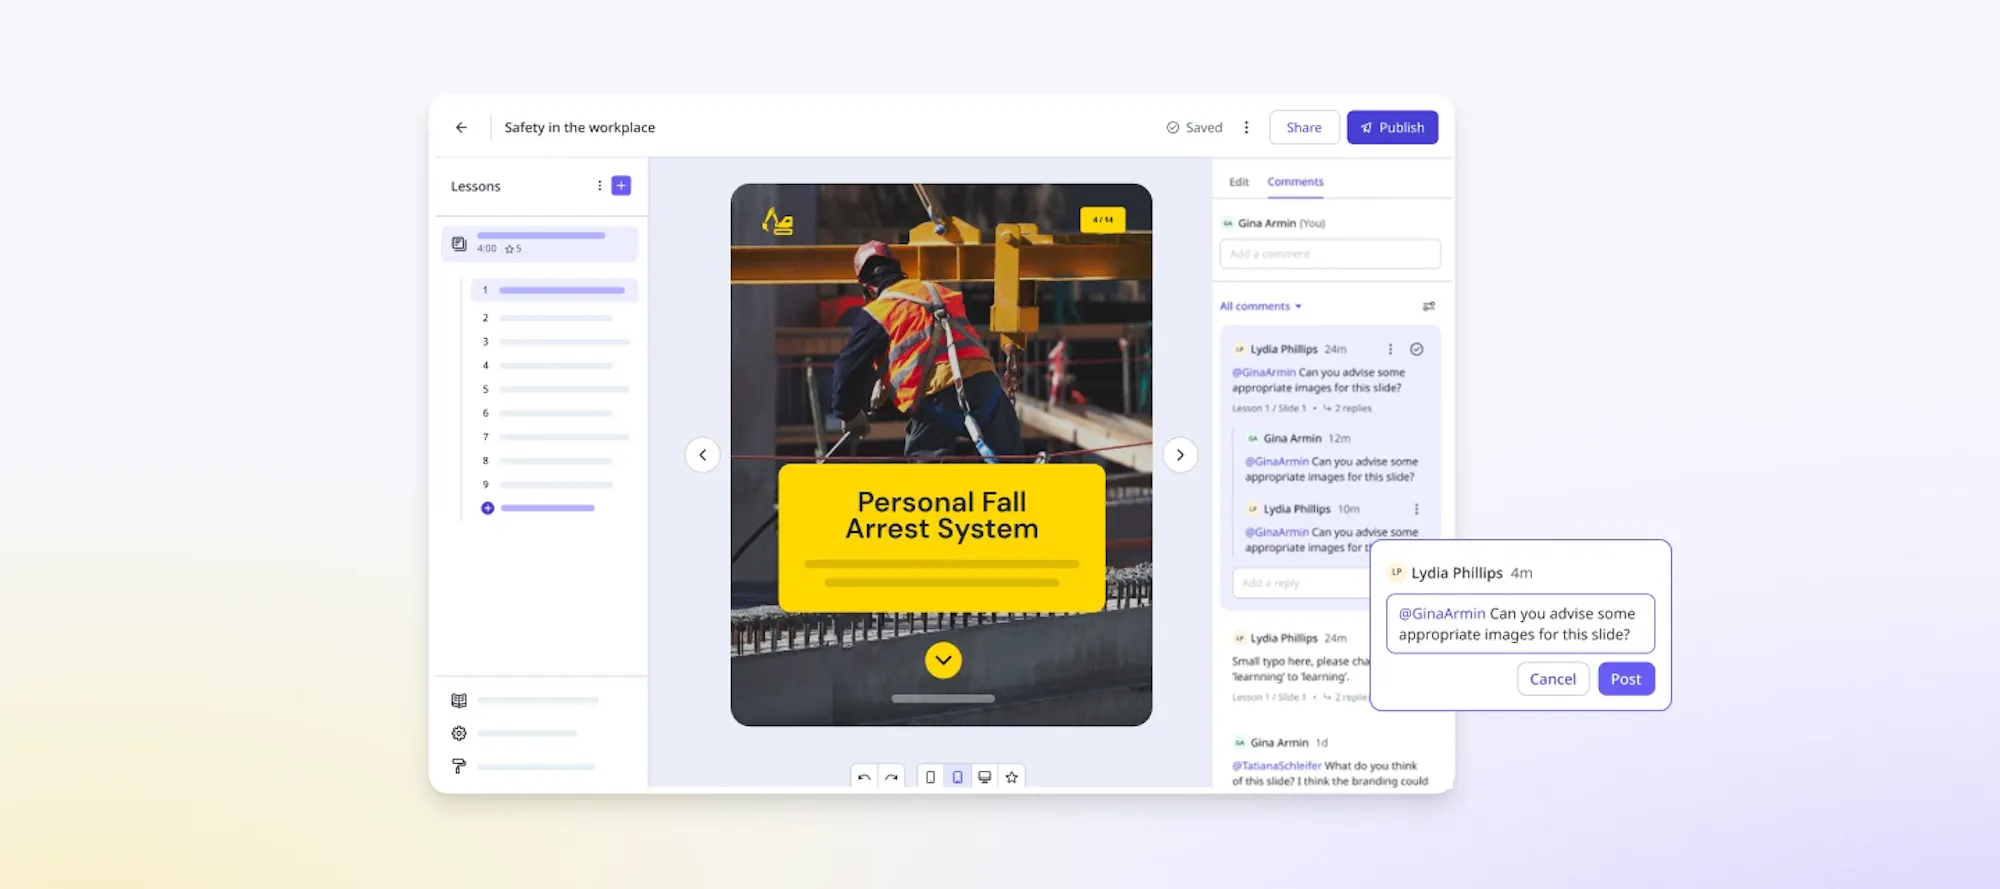This screenshot has width=2000, height=889.
Task: Publish the course
Action: click(x=1392, y=127)
